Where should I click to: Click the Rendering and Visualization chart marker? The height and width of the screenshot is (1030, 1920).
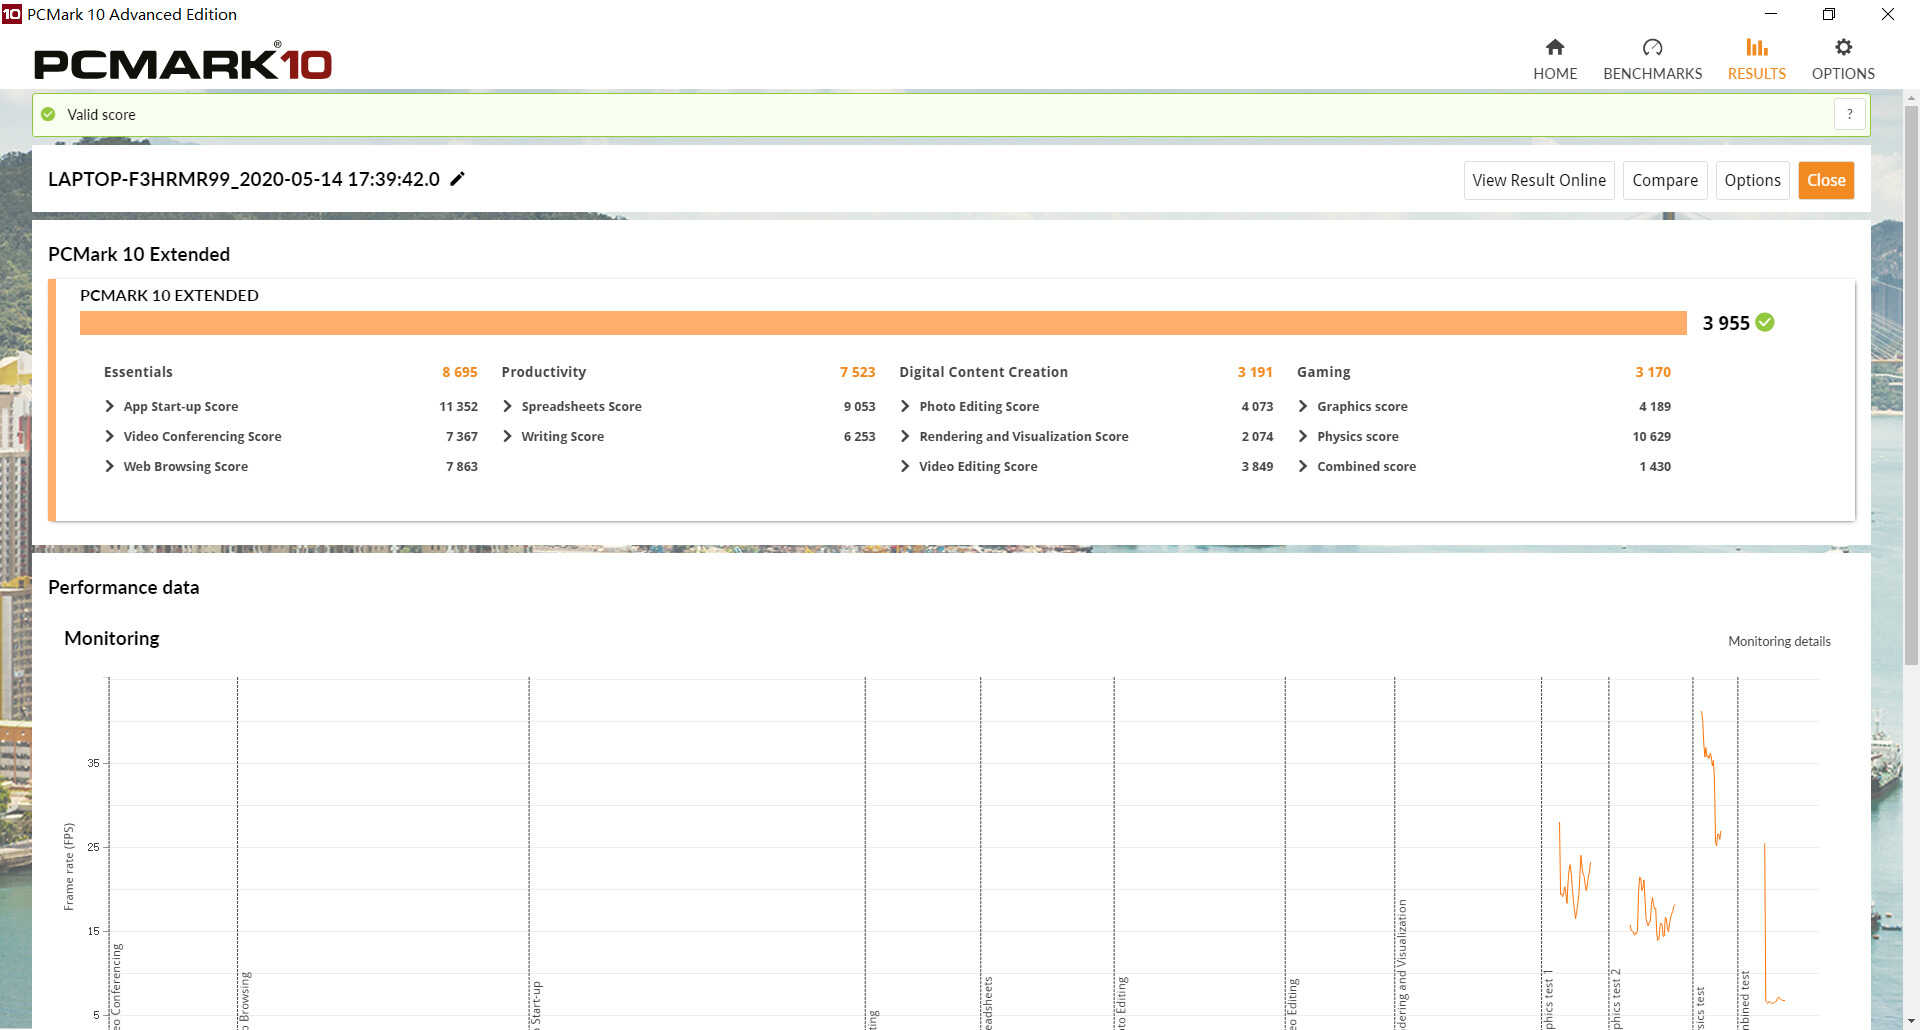[1401, 963]
